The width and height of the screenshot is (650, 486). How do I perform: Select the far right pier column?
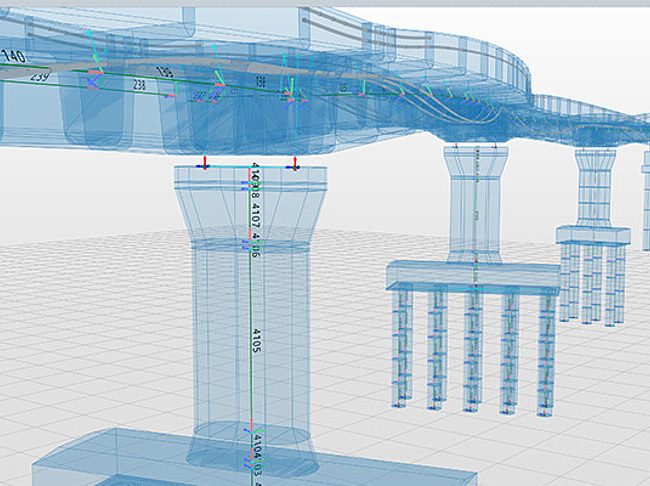[x=595, y=188]
